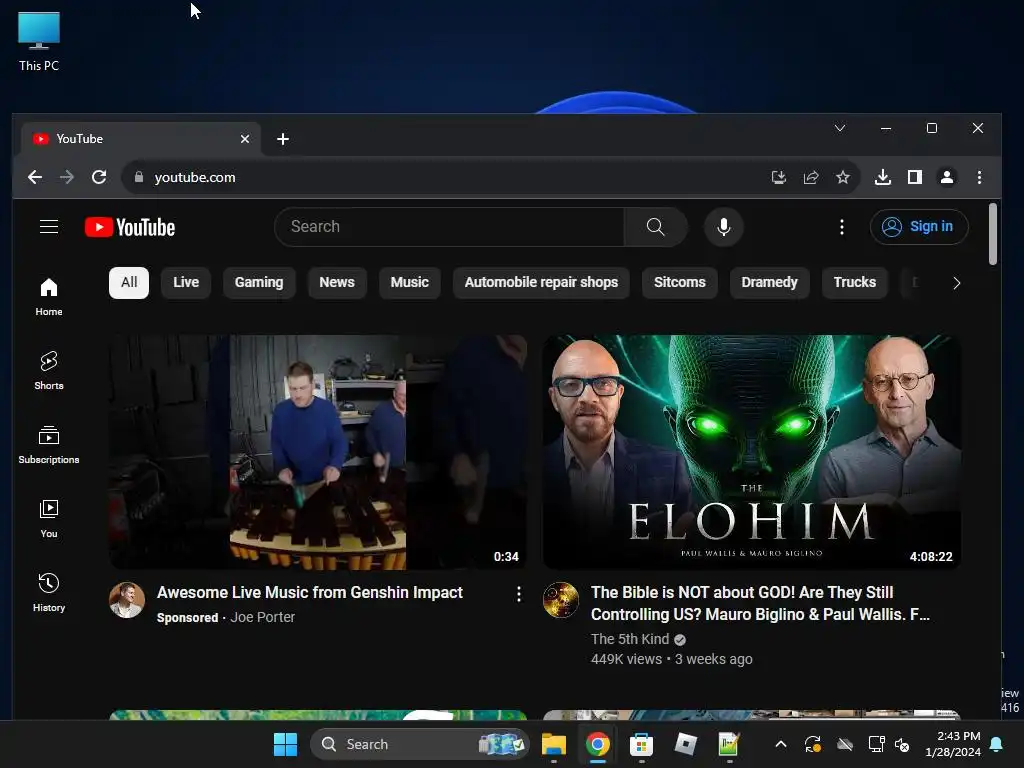This screenshot has width=1024, height=768.
Task: Click the YouTube logo
Action: 130,227
